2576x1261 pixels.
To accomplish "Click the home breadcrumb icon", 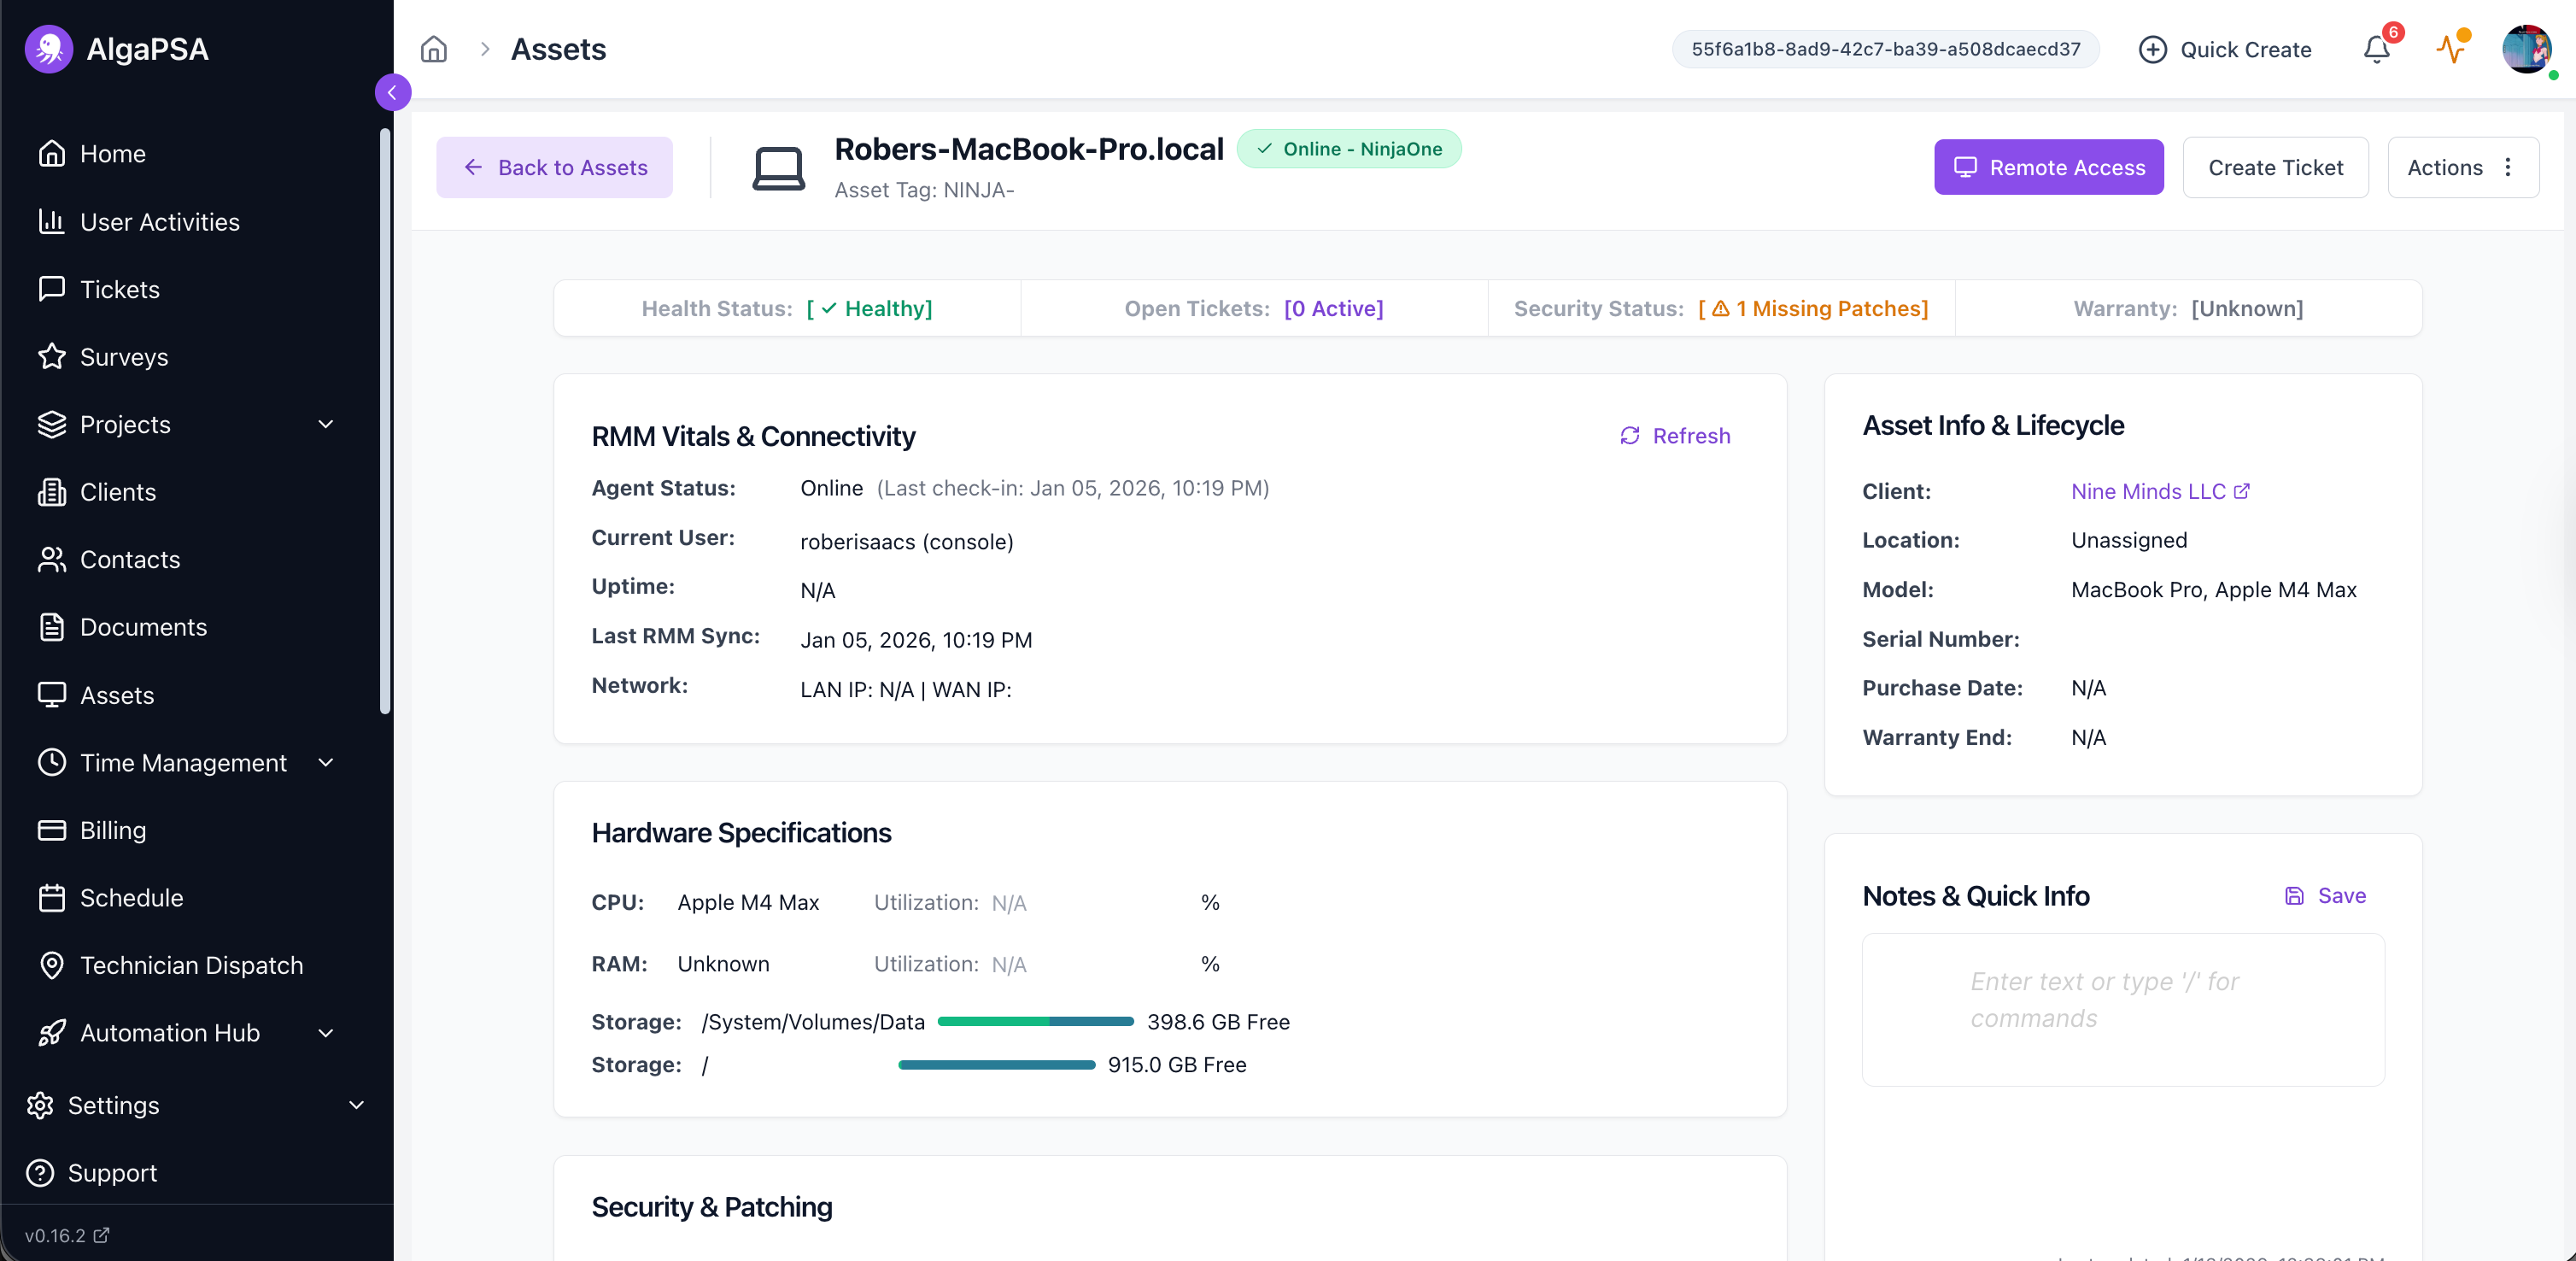I will click(x=433, y=49).
